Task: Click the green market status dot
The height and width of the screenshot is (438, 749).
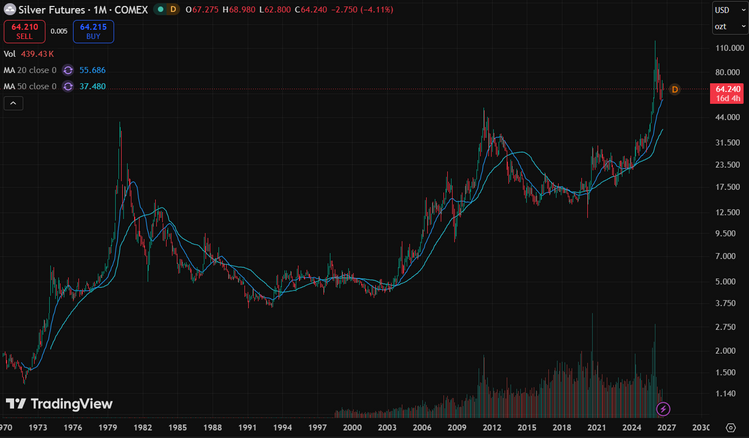Action: tap(160, 10)
